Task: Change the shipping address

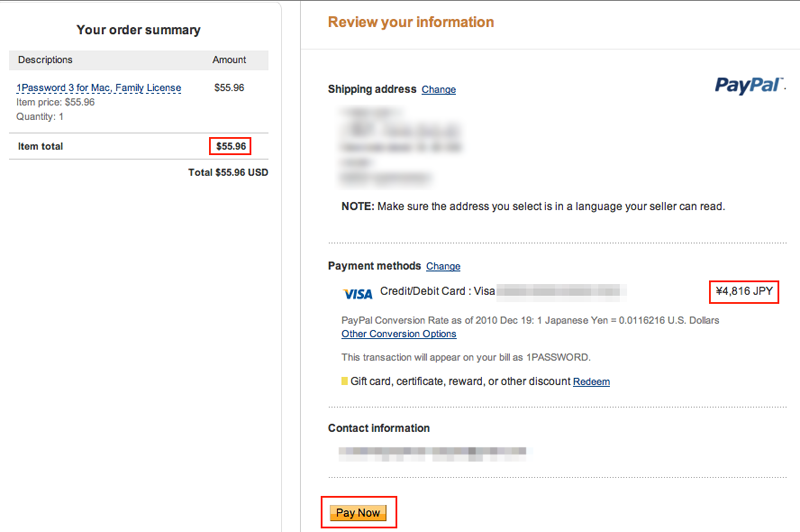Action: coord(439,90)
